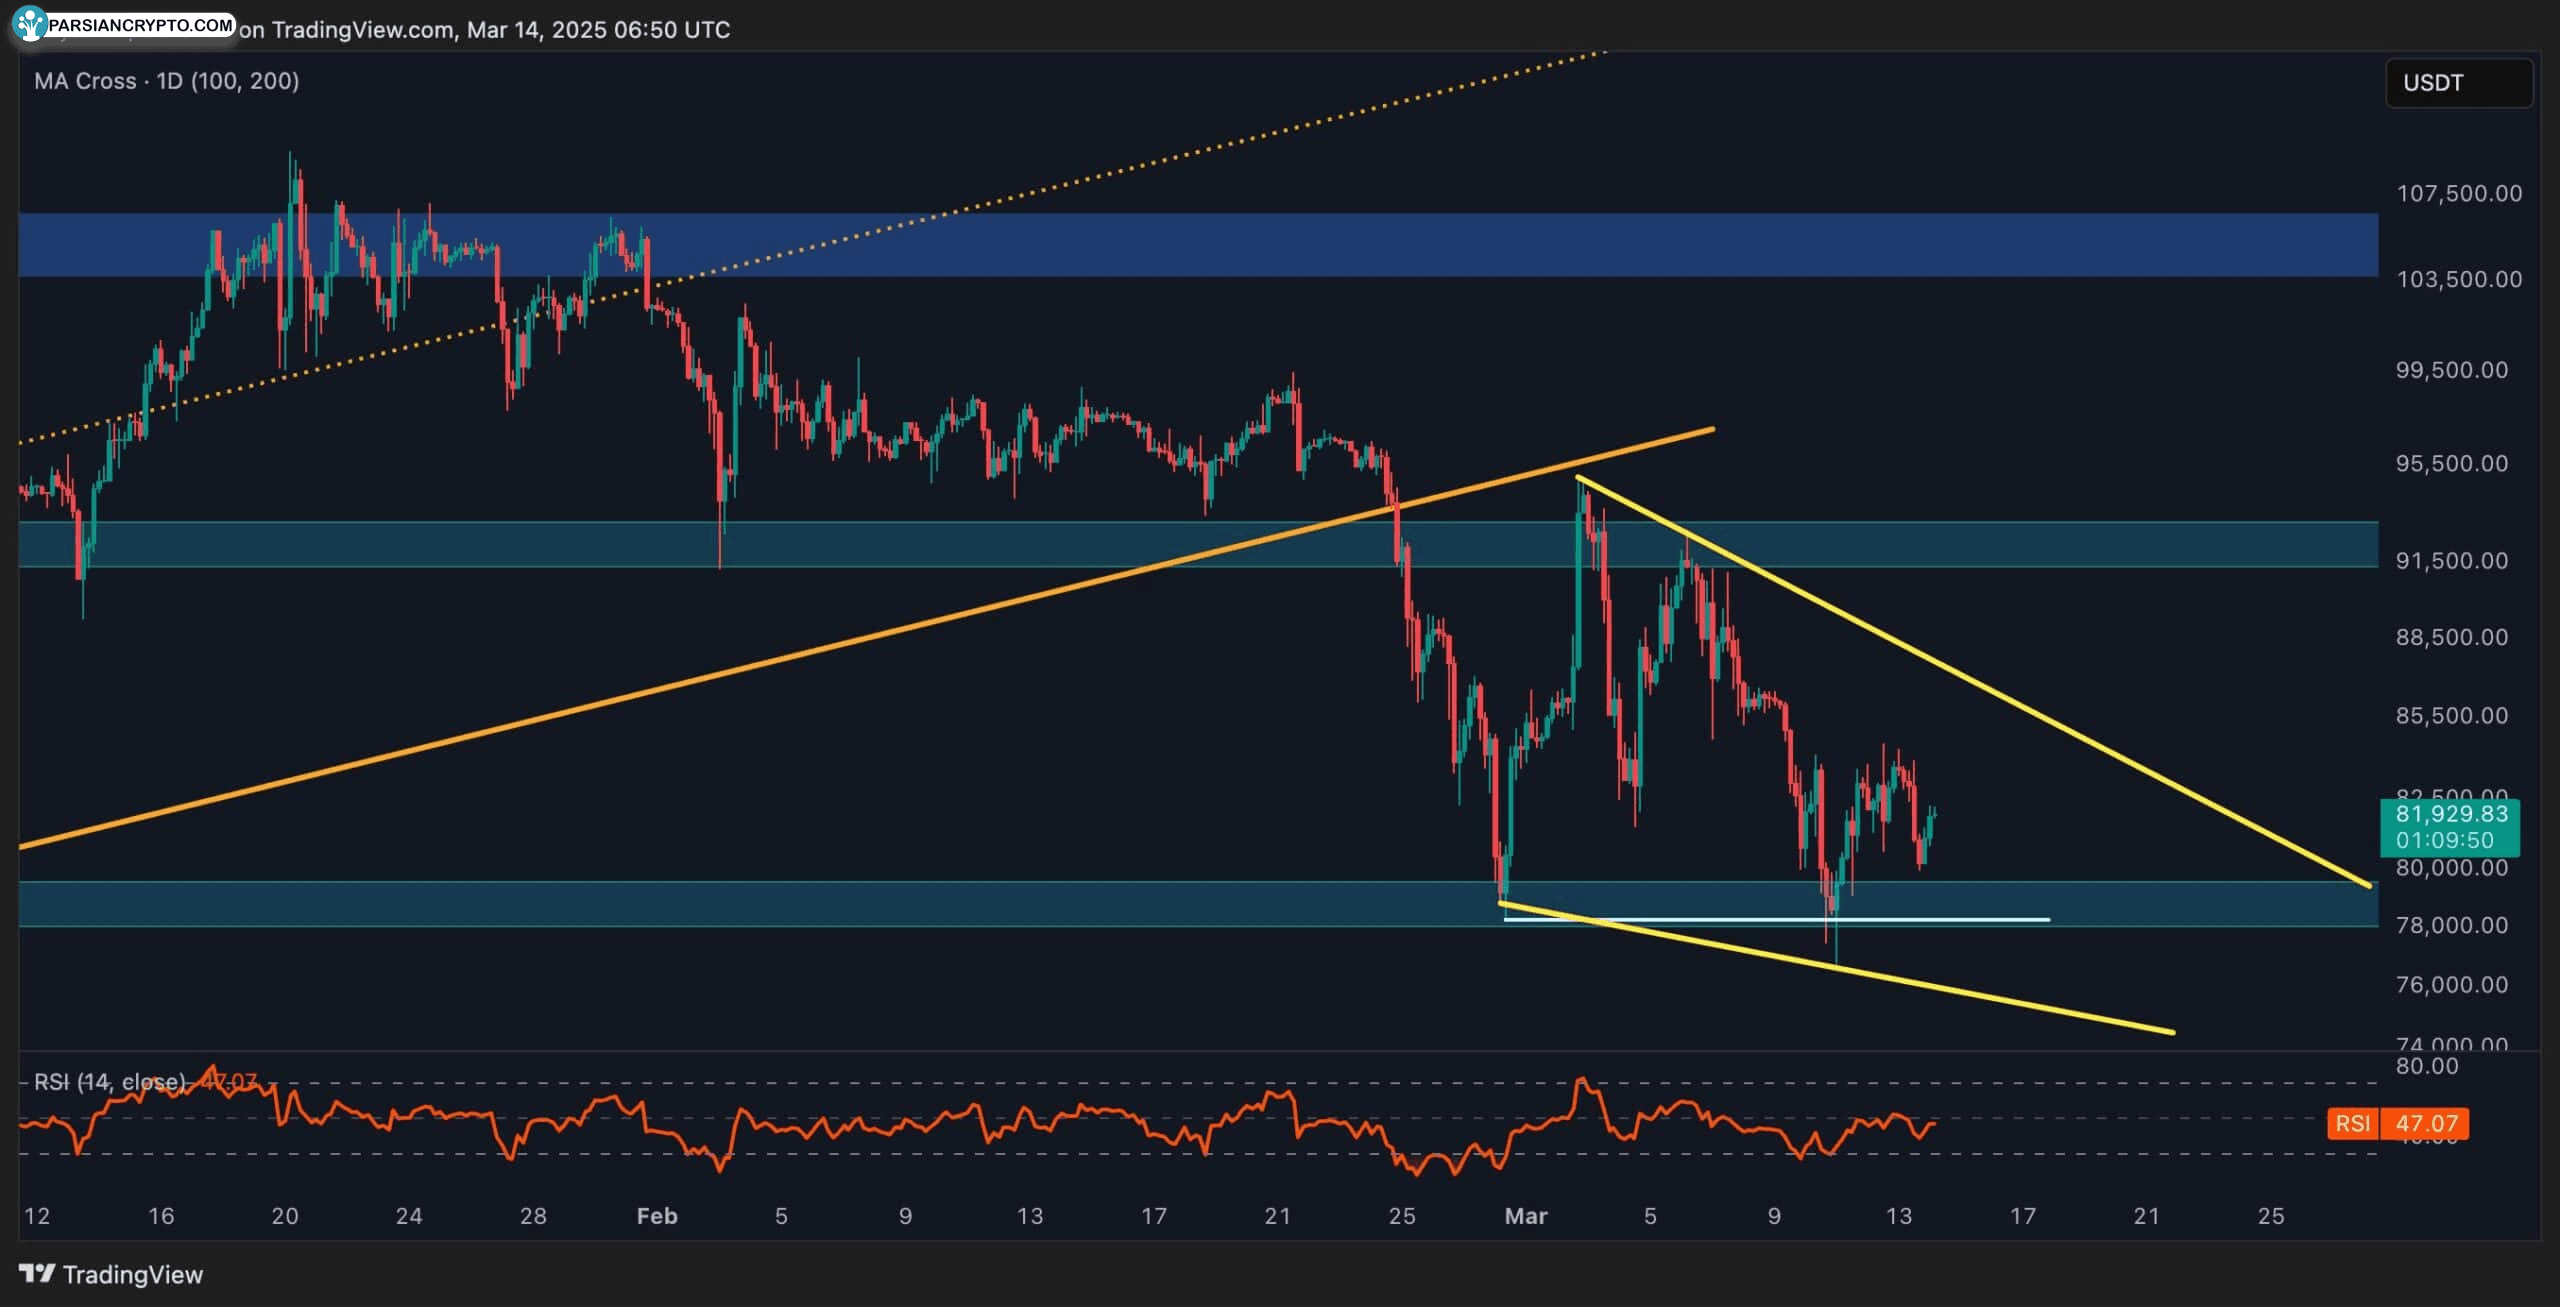2560x1307 pixels.
Task: Click the orange RSI tag label
Action: pos(2352,1124)
